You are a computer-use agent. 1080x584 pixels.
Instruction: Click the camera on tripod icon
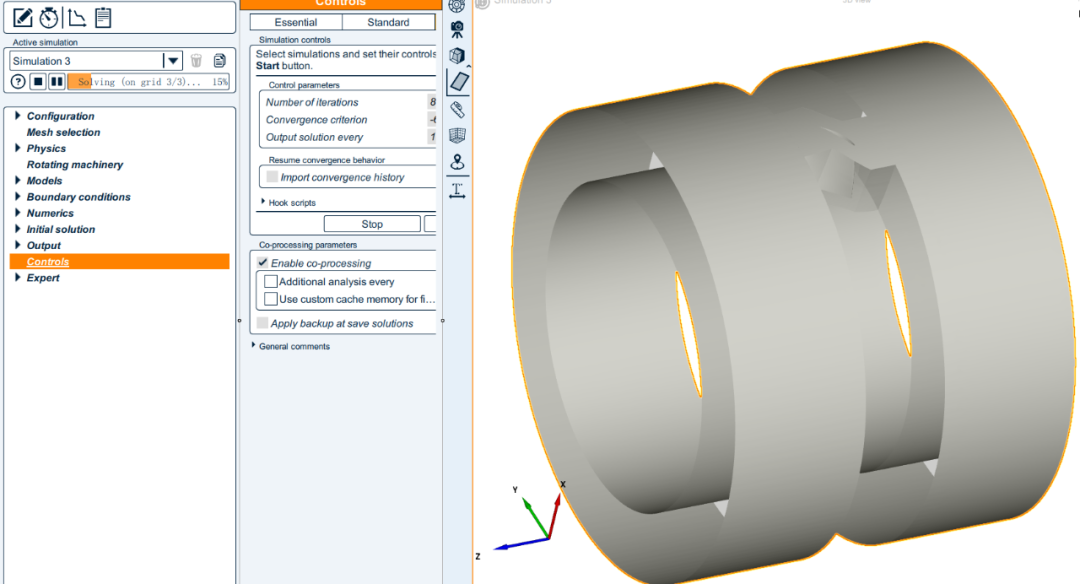457,30
